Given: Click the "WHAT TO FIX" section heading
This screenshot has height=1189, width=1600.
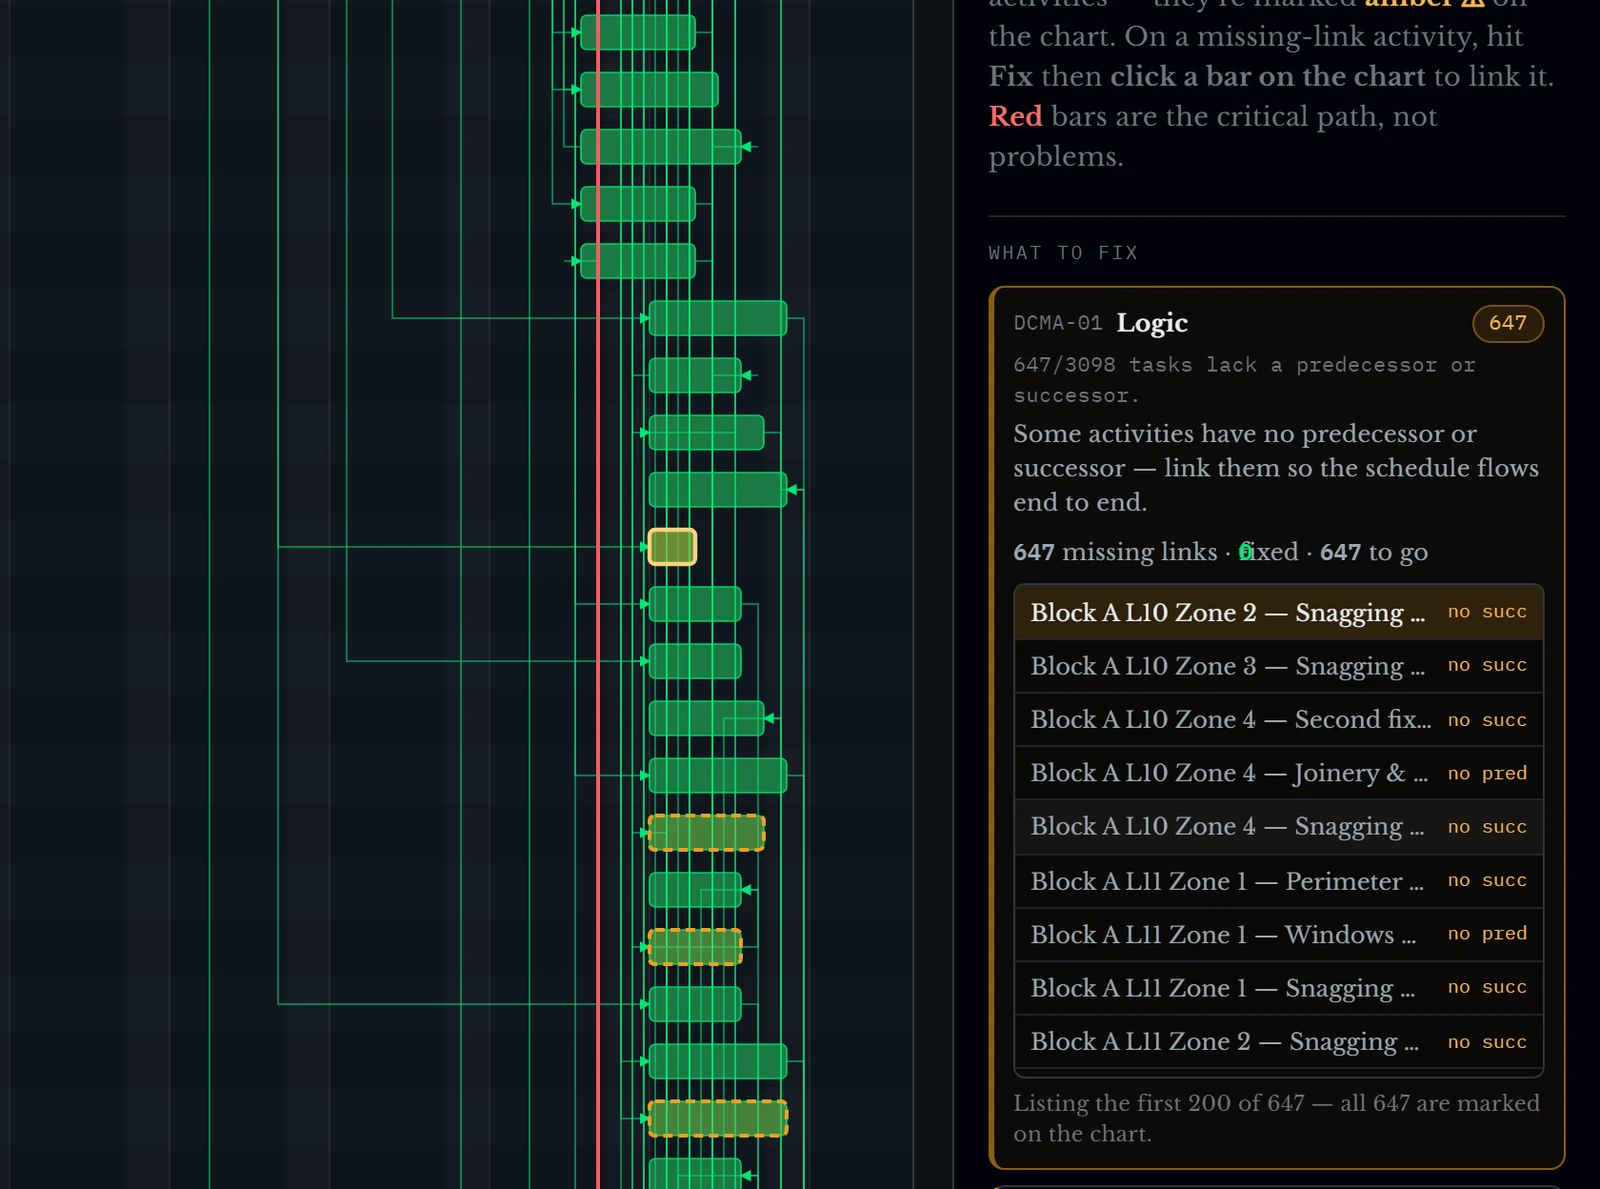Looking at the screenshot, I should [x=1063, y=253].
